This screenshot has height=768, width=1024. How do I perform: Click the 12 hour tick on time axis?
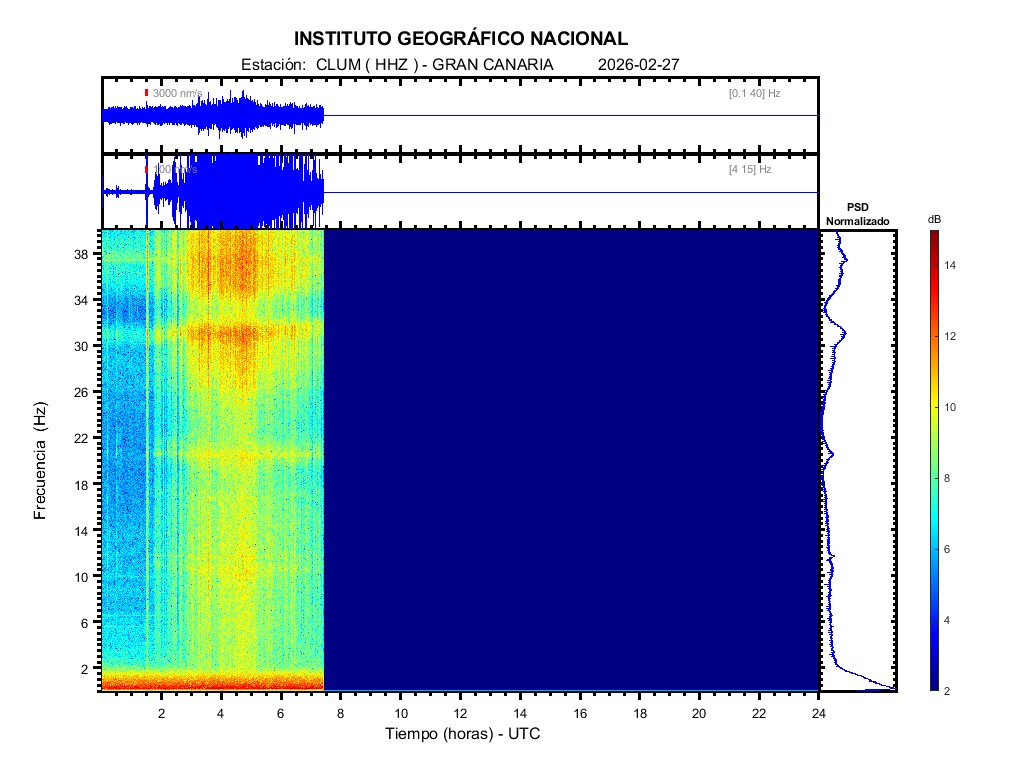click(460, 713)
